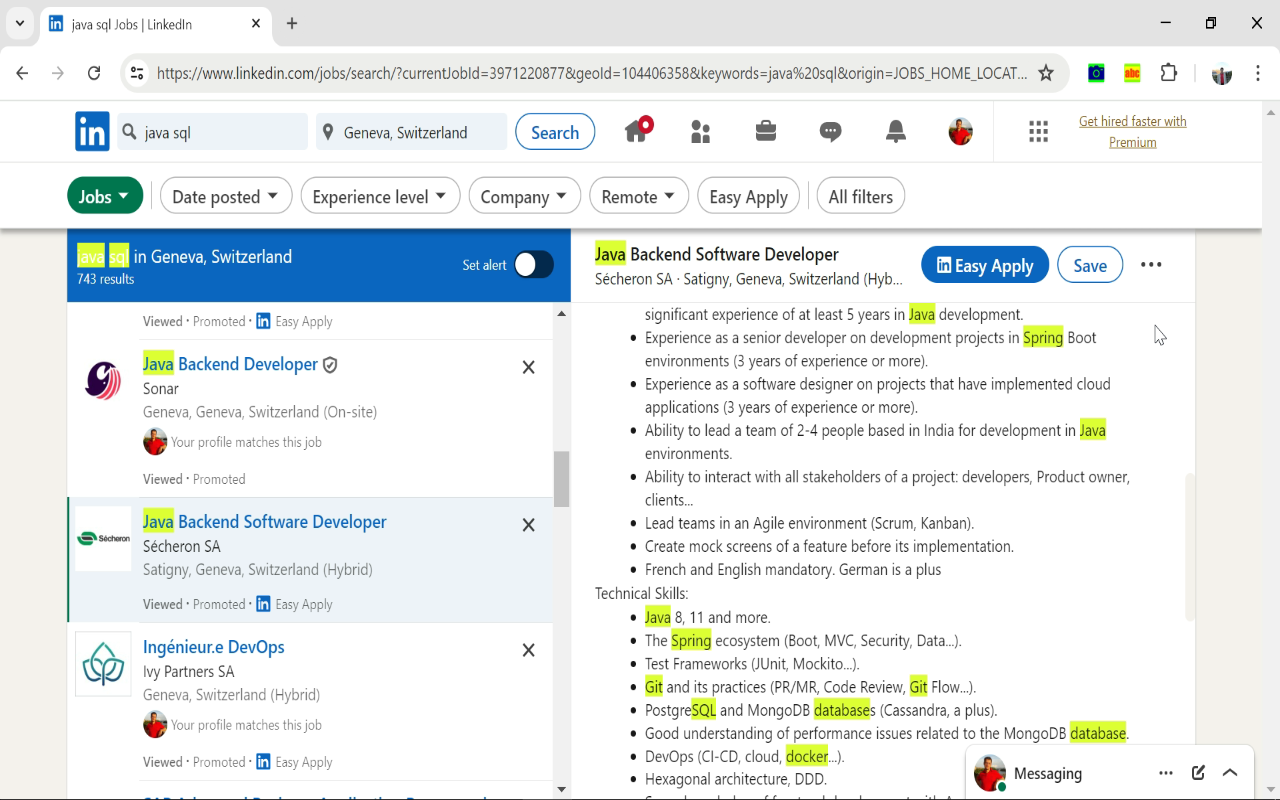Open the three-dot menu on the job posting

[1151, 264]
